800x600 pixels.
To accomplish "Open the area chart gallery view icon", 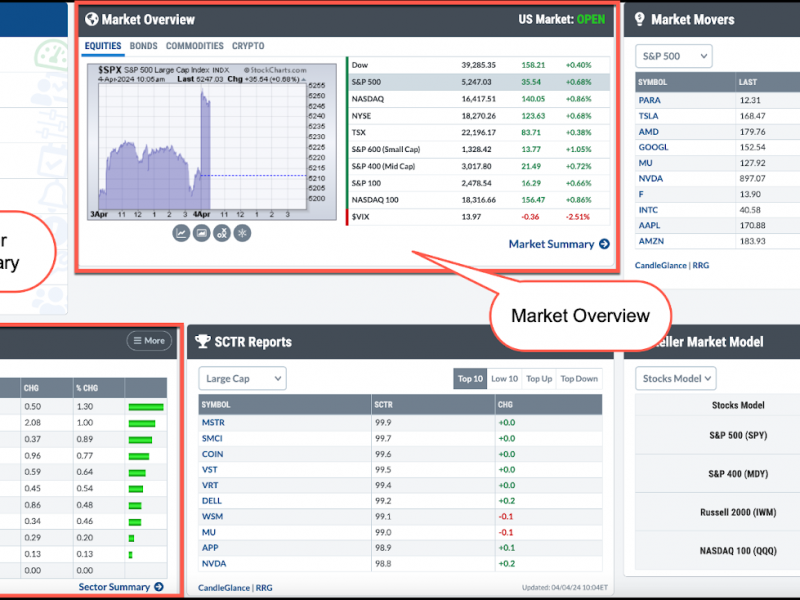I will point(202,233).
